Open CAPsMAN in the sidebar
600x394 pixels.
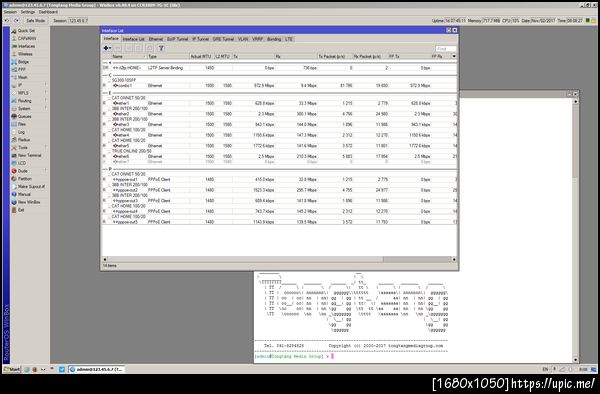(27, 38)
